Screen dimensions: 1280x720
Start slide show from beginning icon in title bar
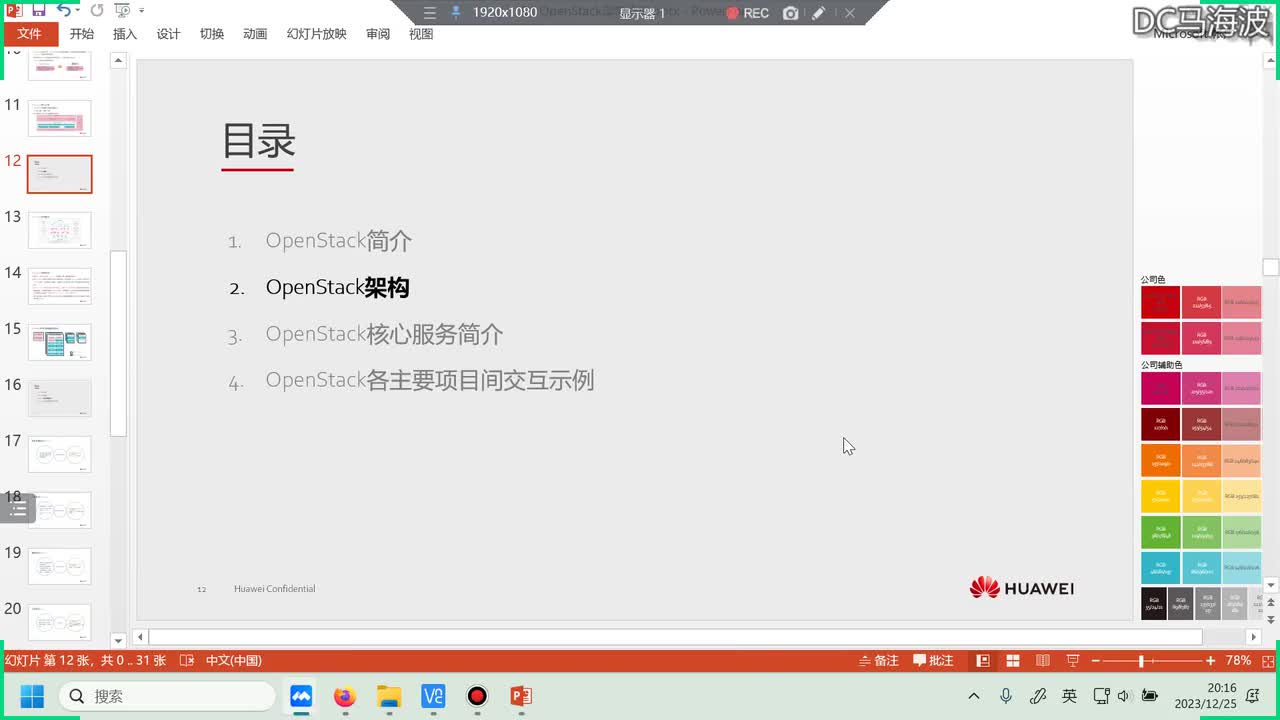(122, 10)
